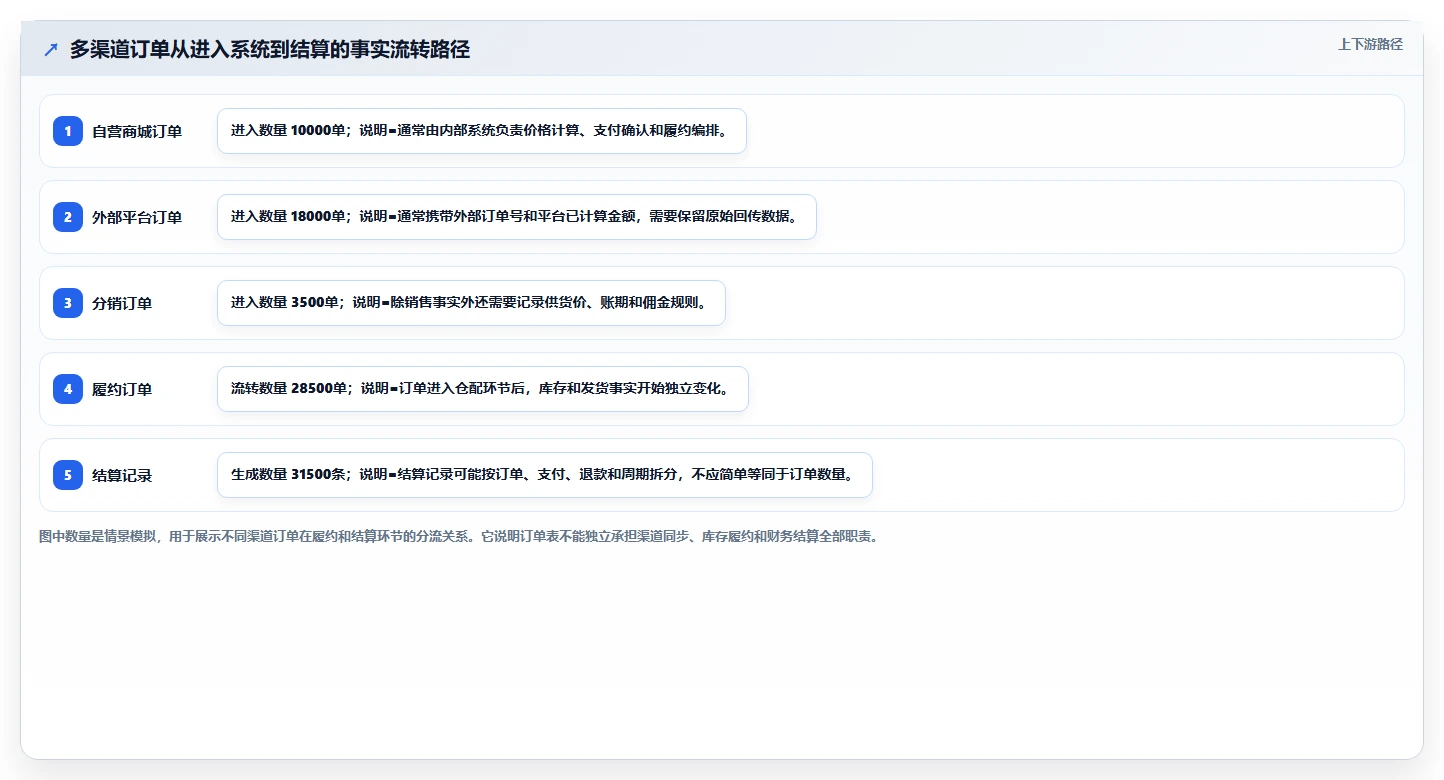Click the 结算记录 label
The width and height of the screenshot is (1444, 780).
click(x=122, y=475)
